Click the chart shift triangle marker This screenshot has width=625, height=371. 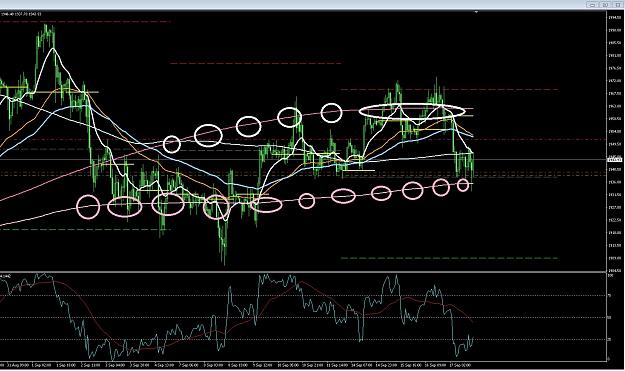pos(476,12)
